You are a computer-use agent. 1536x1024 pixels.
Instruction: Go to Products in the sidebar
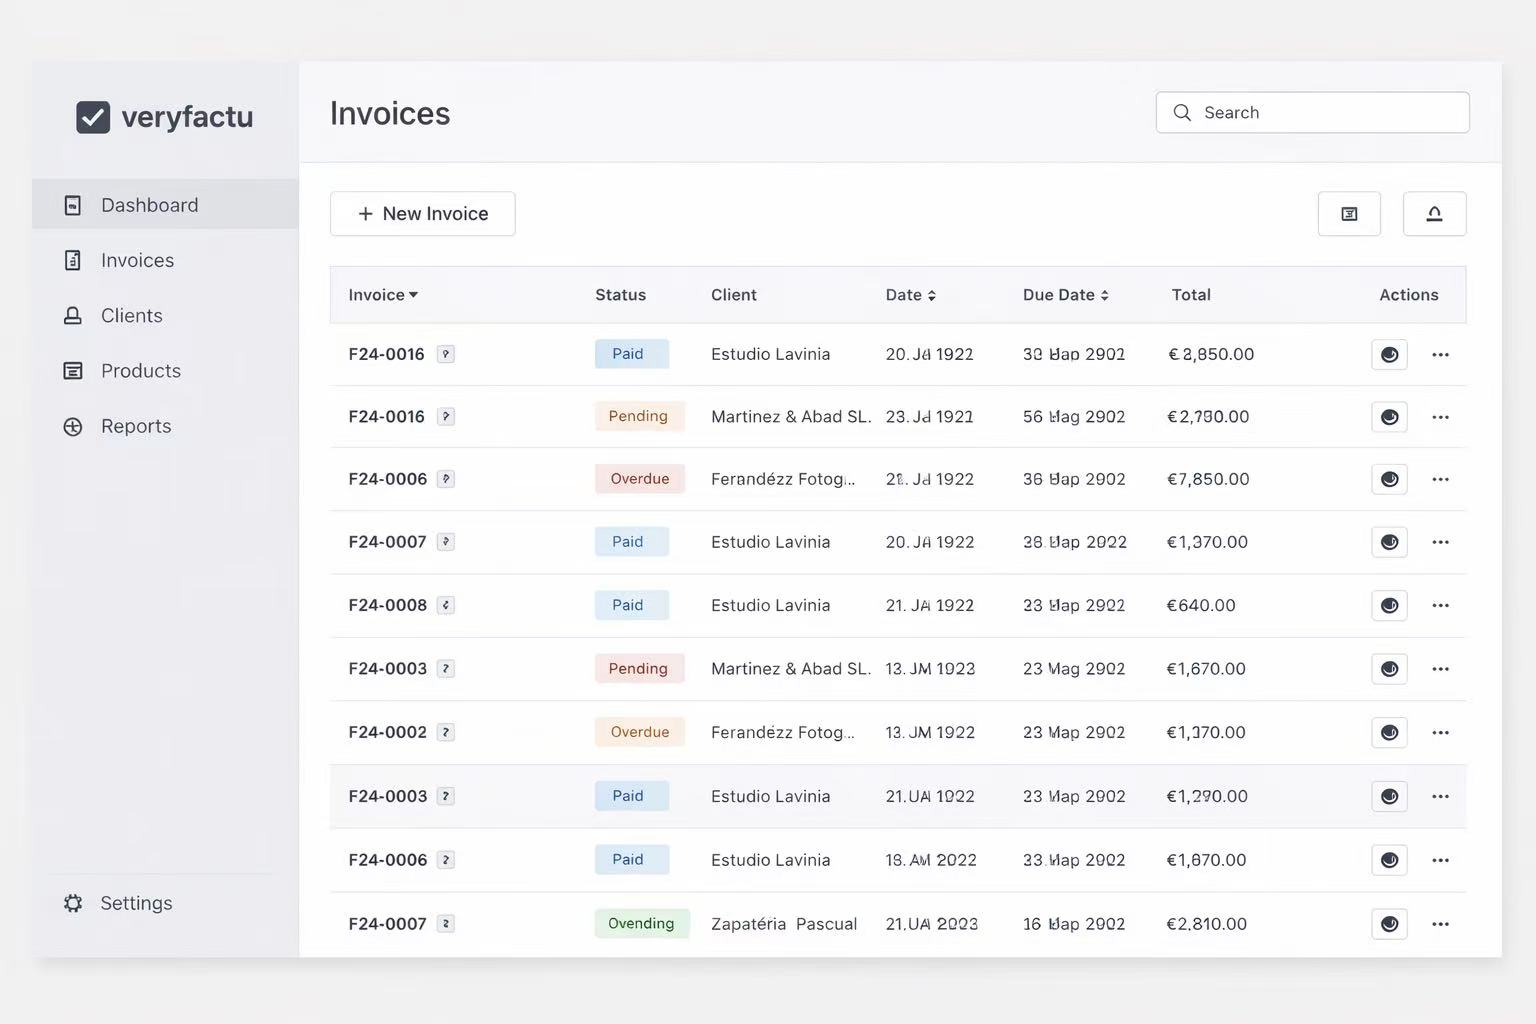point(140,371)
